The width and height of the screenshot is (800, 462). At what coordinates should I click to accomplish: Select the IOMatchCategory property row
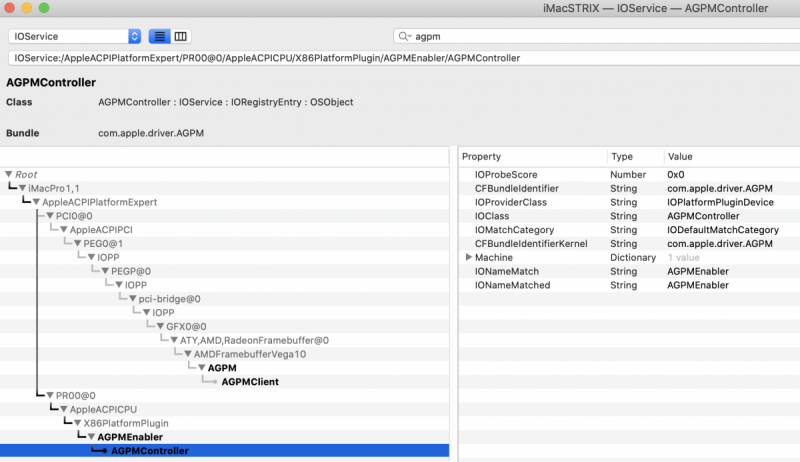pyautogui.click(x=629, y=229)
